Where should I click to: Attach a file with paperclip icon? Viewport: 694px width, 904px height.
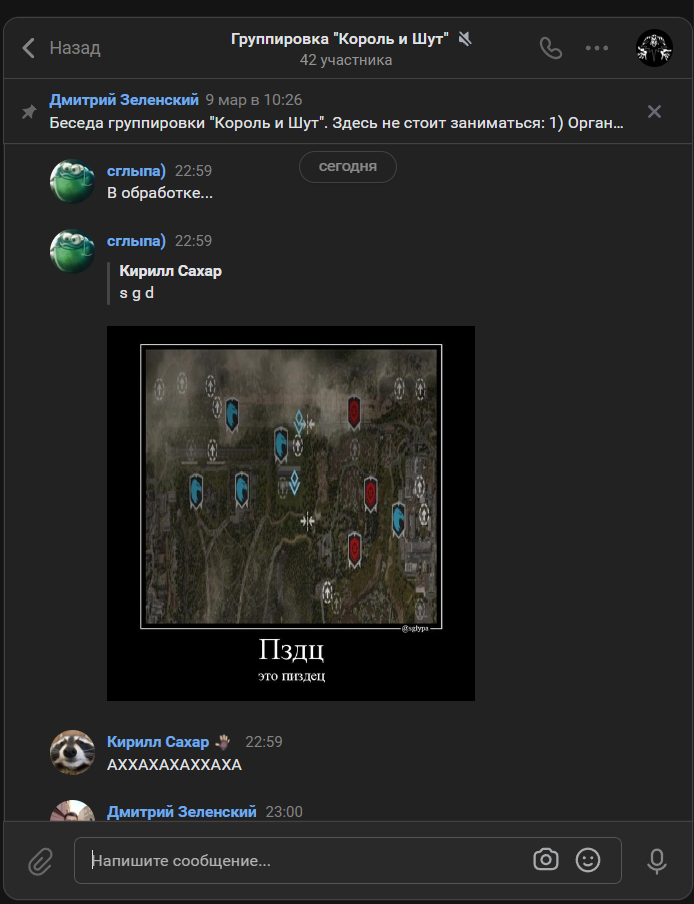[x=40, y=861]
